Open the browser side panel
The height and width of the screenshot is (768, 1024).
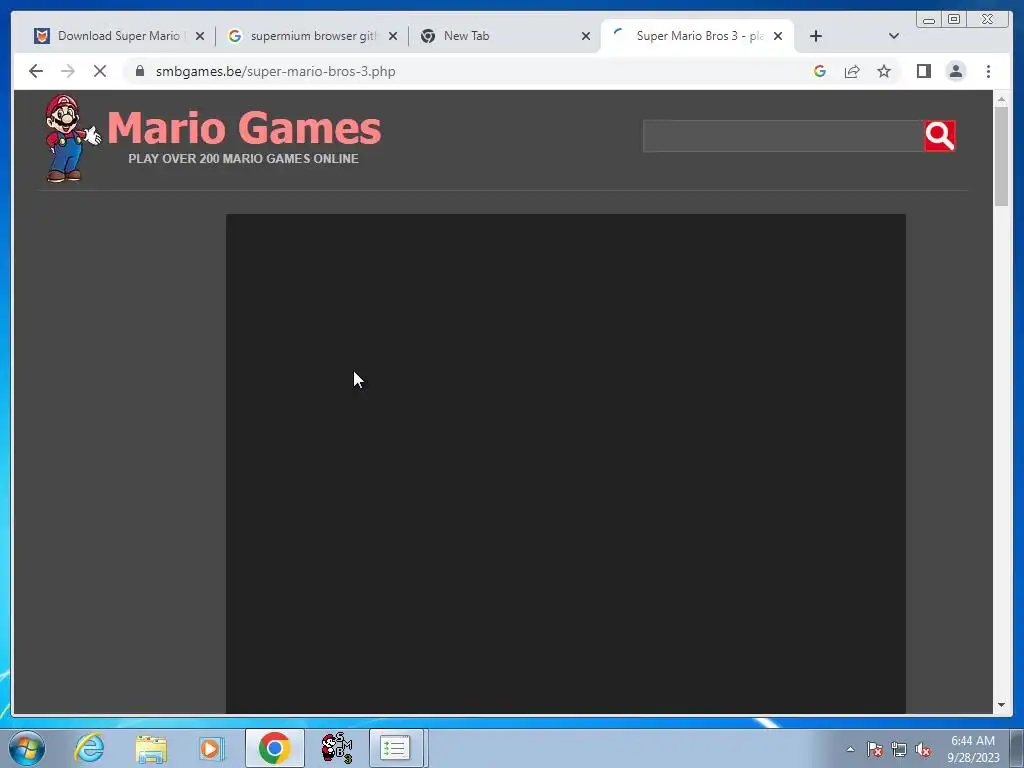[923, 71]
